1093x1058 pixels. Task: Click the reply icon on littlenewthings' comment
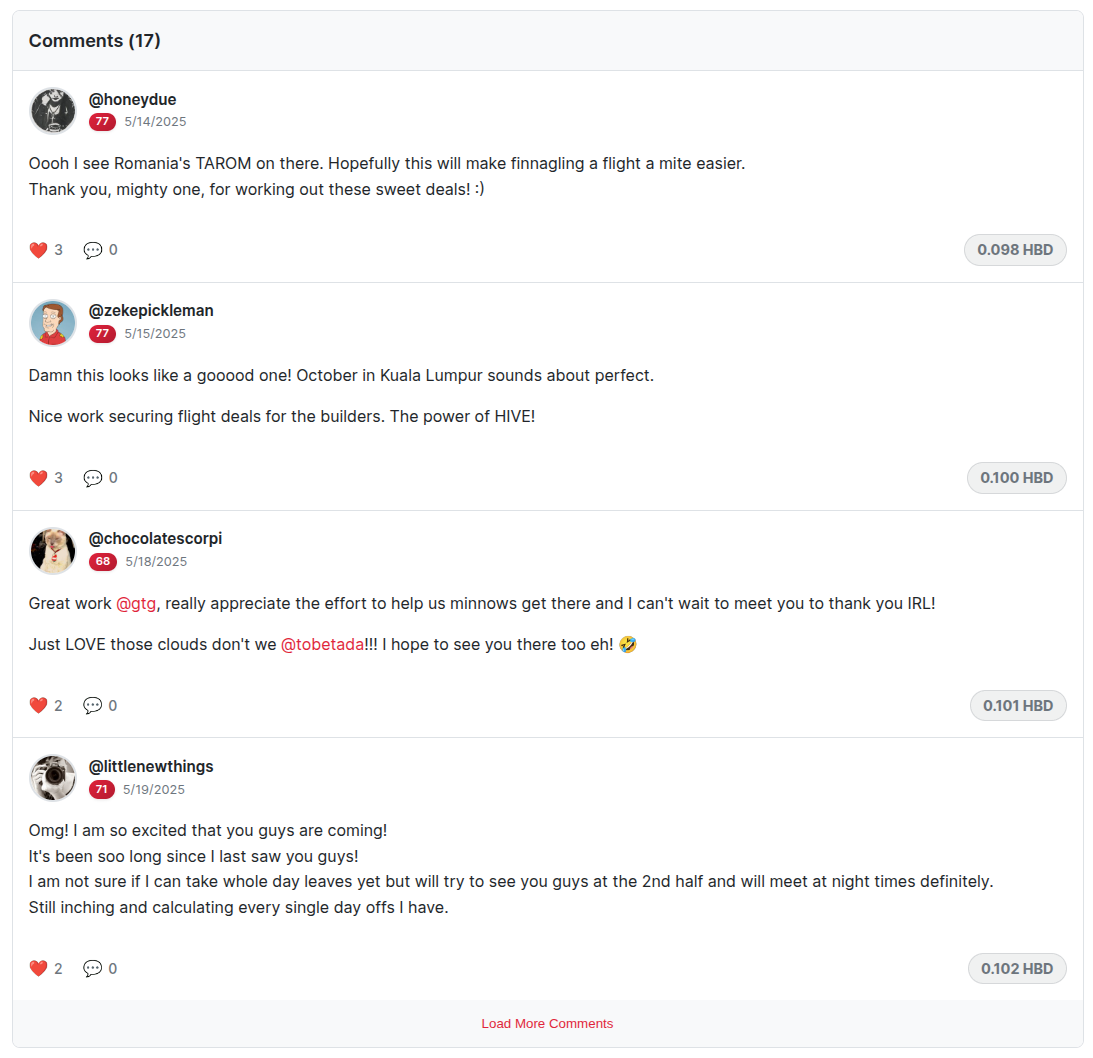pos(93,968)
